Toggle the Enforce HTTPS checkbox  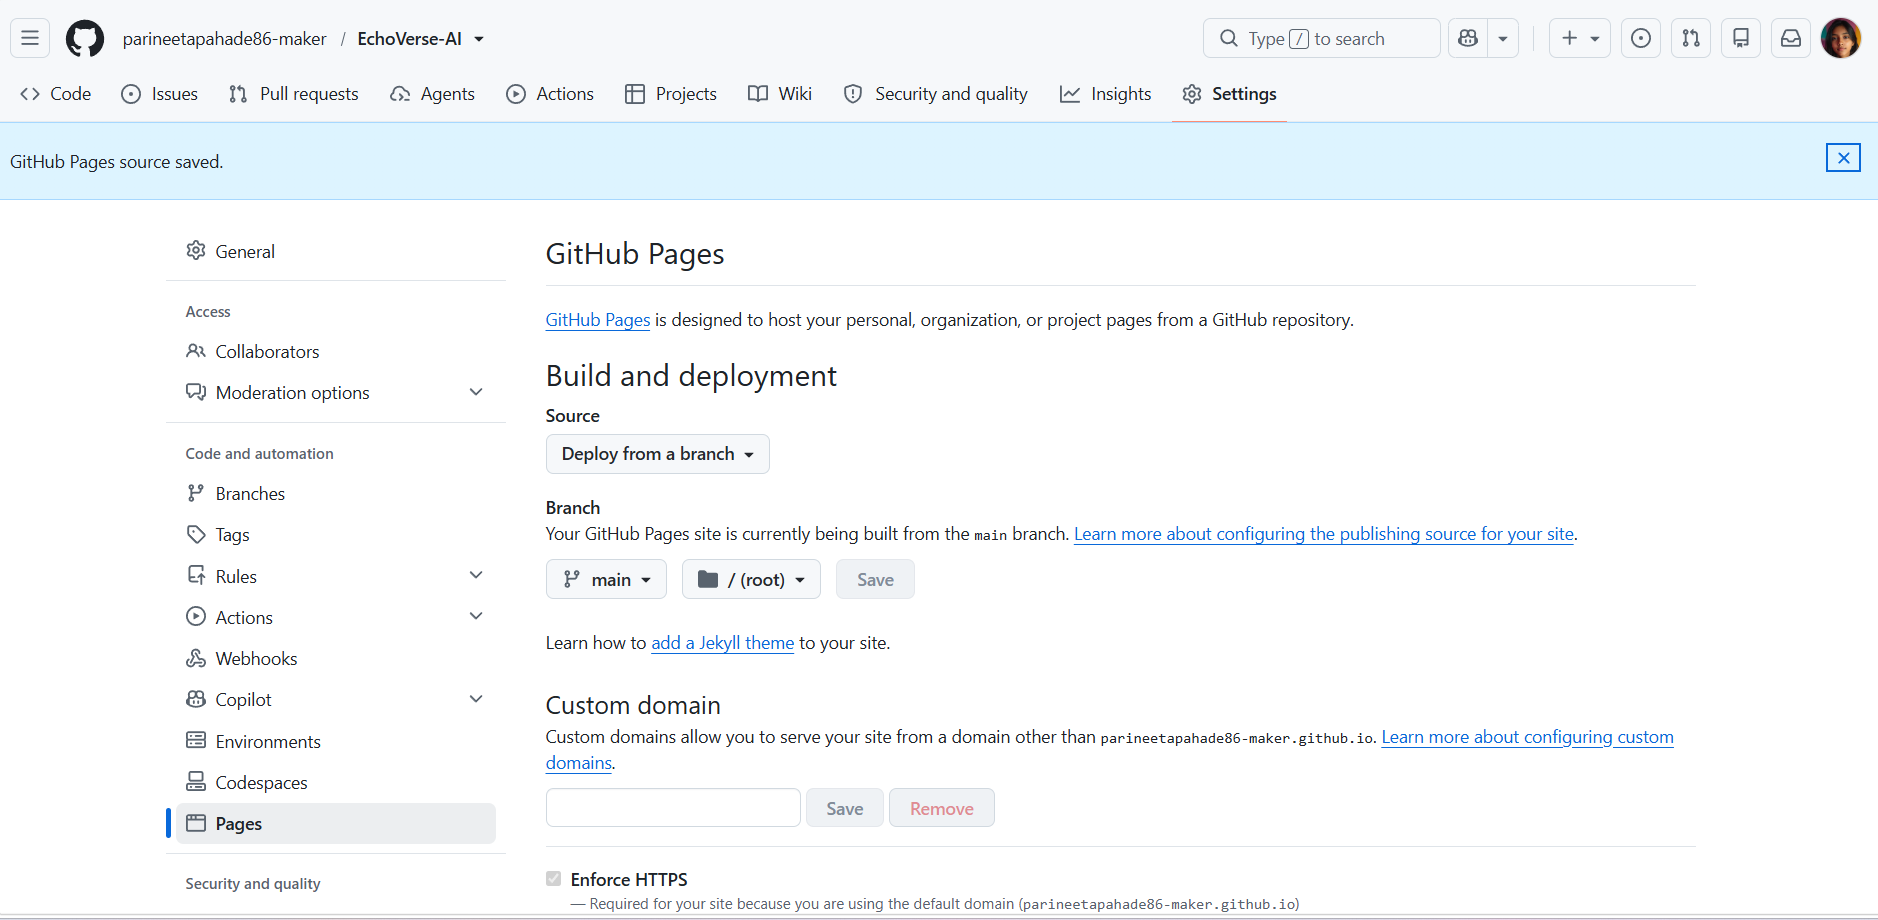(x=554, y=879)
